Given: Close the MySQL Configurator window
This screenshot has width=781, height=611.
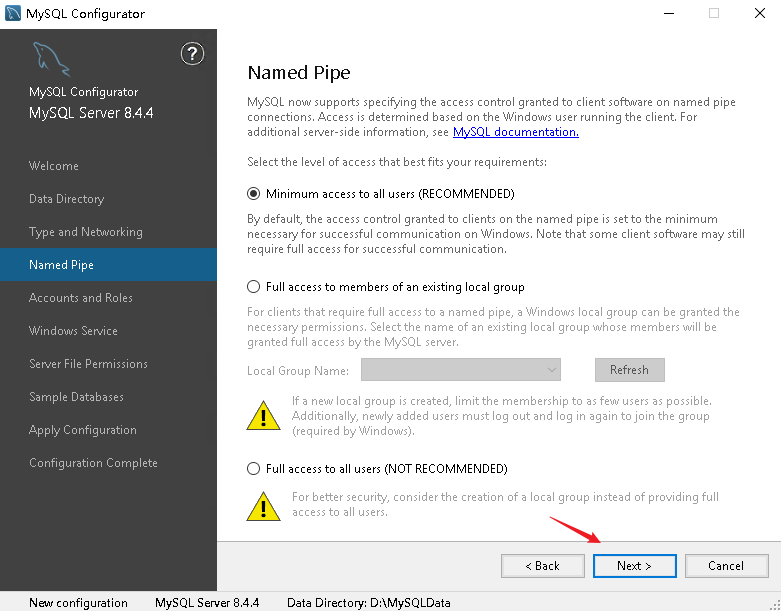Looking at the screenshot, I should 760,13.
